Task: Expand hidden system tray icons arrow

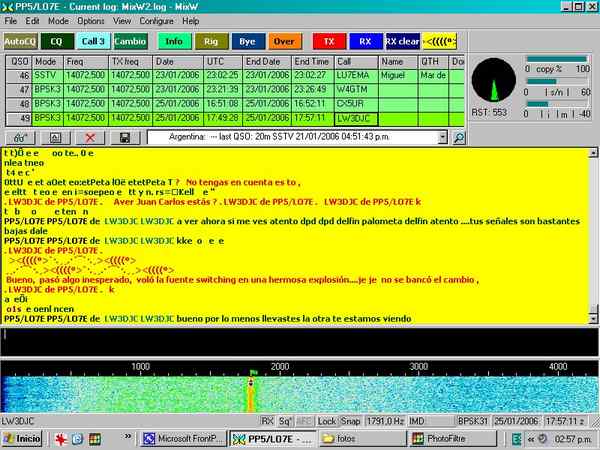Action: [x=531, y=439]
